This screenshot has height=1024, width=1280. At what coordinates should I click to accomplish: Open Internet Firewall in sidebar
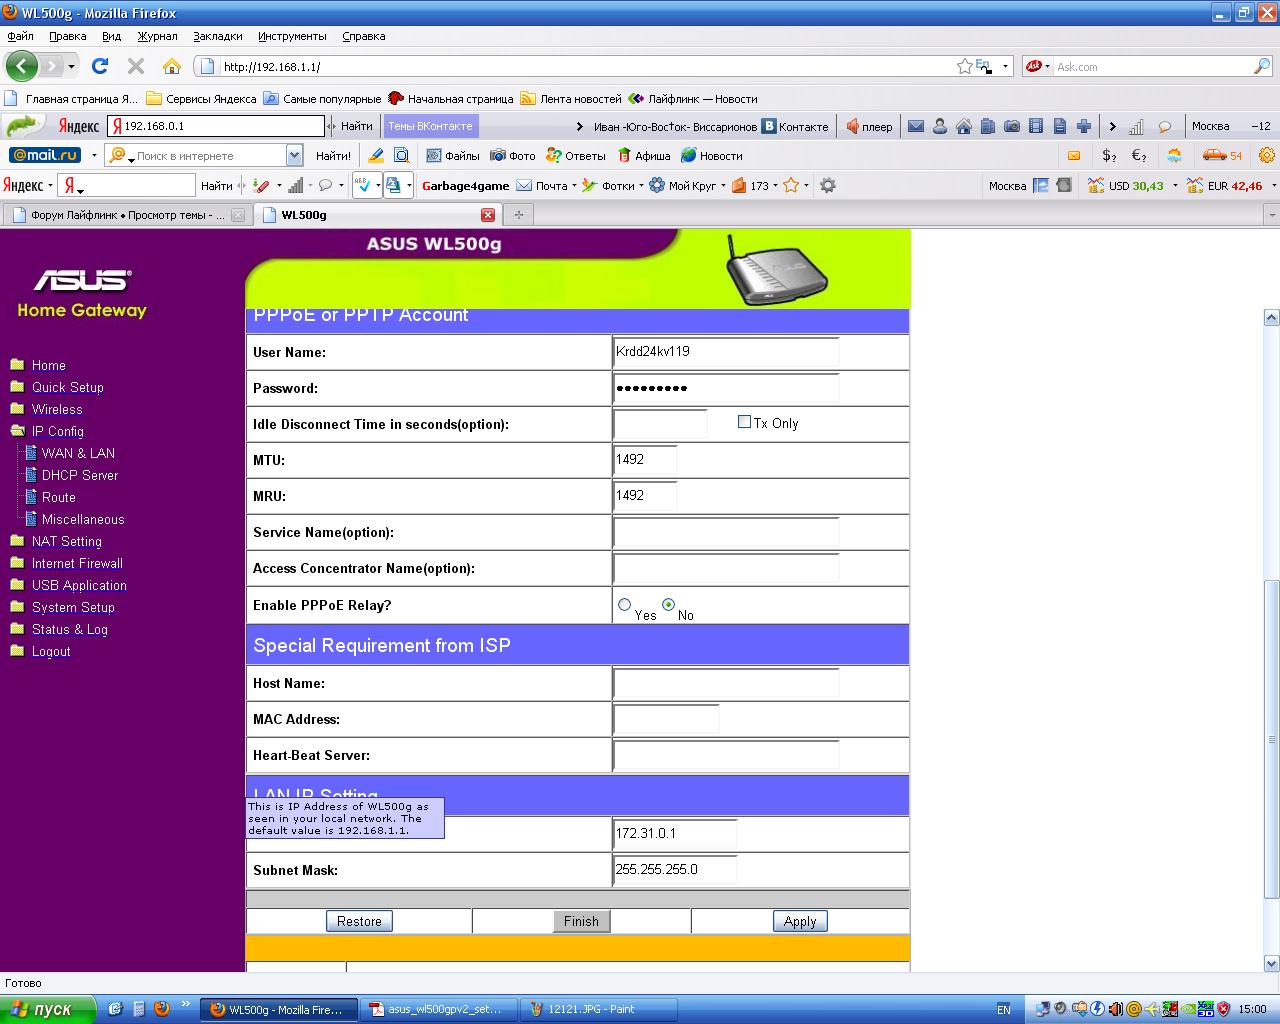pyautogui.click(x=77, y=563)
